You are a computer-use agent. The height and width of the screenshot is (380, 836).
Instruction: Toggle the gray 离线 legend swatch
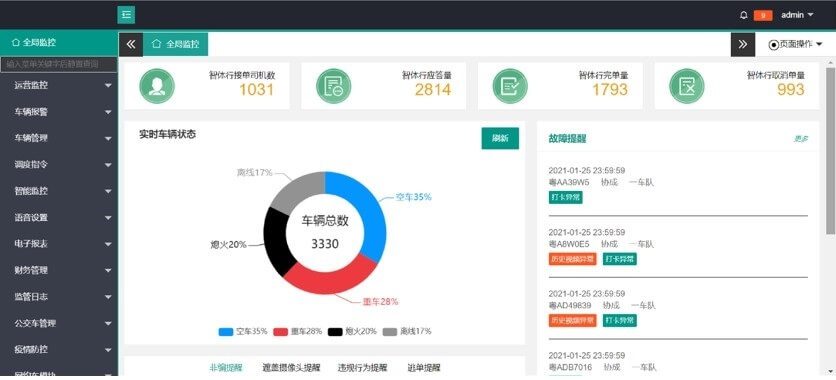click(390, 332)
